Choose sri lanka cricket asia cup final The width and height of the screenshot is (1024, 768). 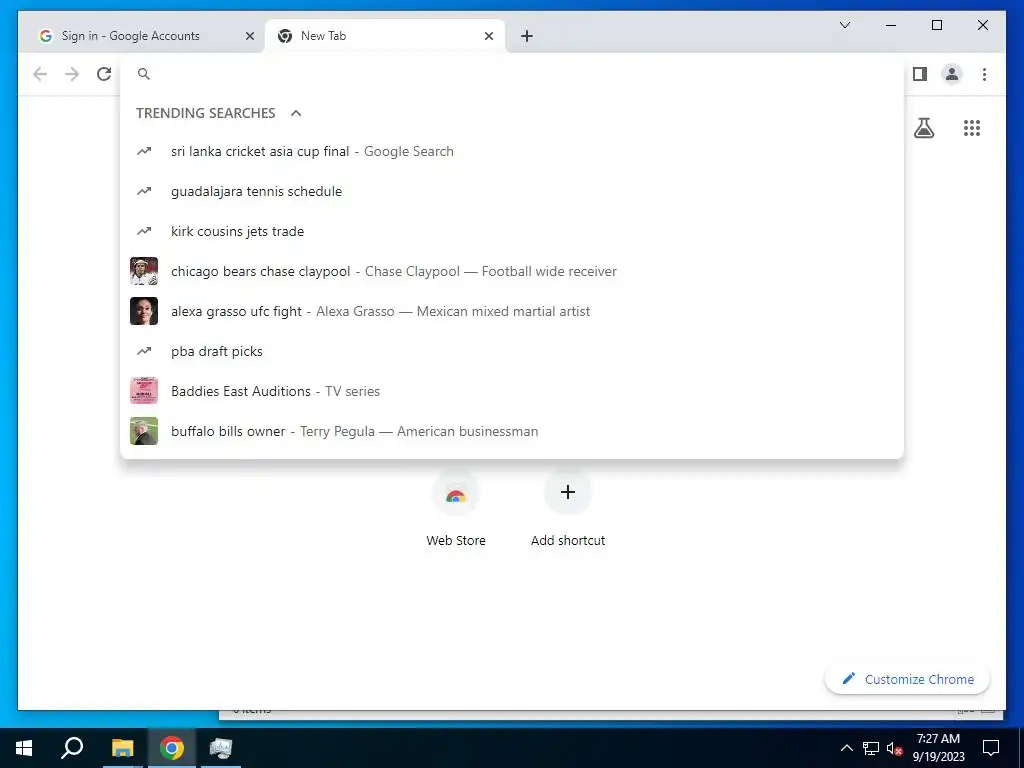click(x=512, y=151)
